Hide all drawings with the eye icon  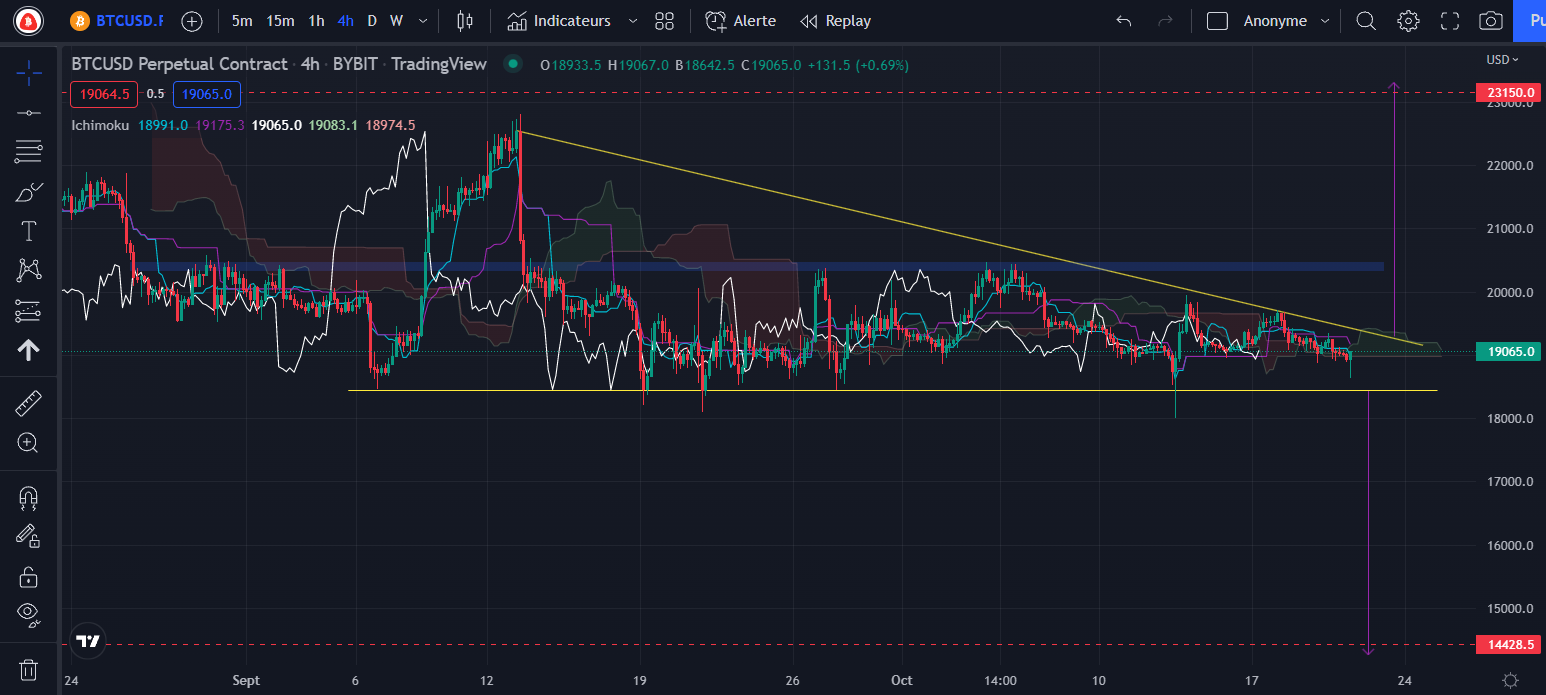pos(29,613)
